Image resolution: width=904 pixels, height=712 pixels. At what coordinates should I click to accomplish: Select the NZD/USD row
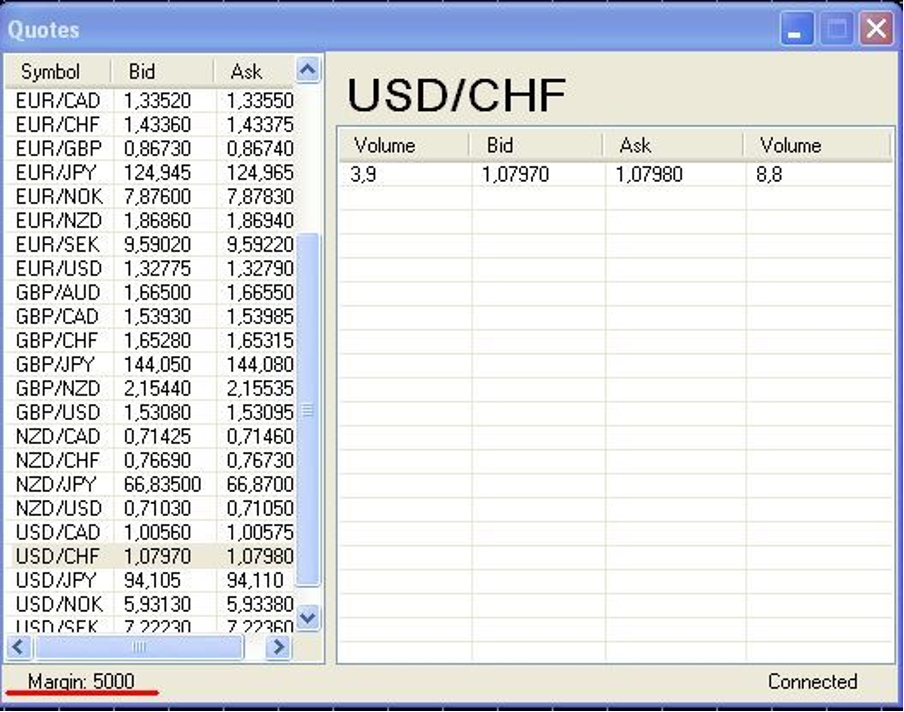(59, 508)
